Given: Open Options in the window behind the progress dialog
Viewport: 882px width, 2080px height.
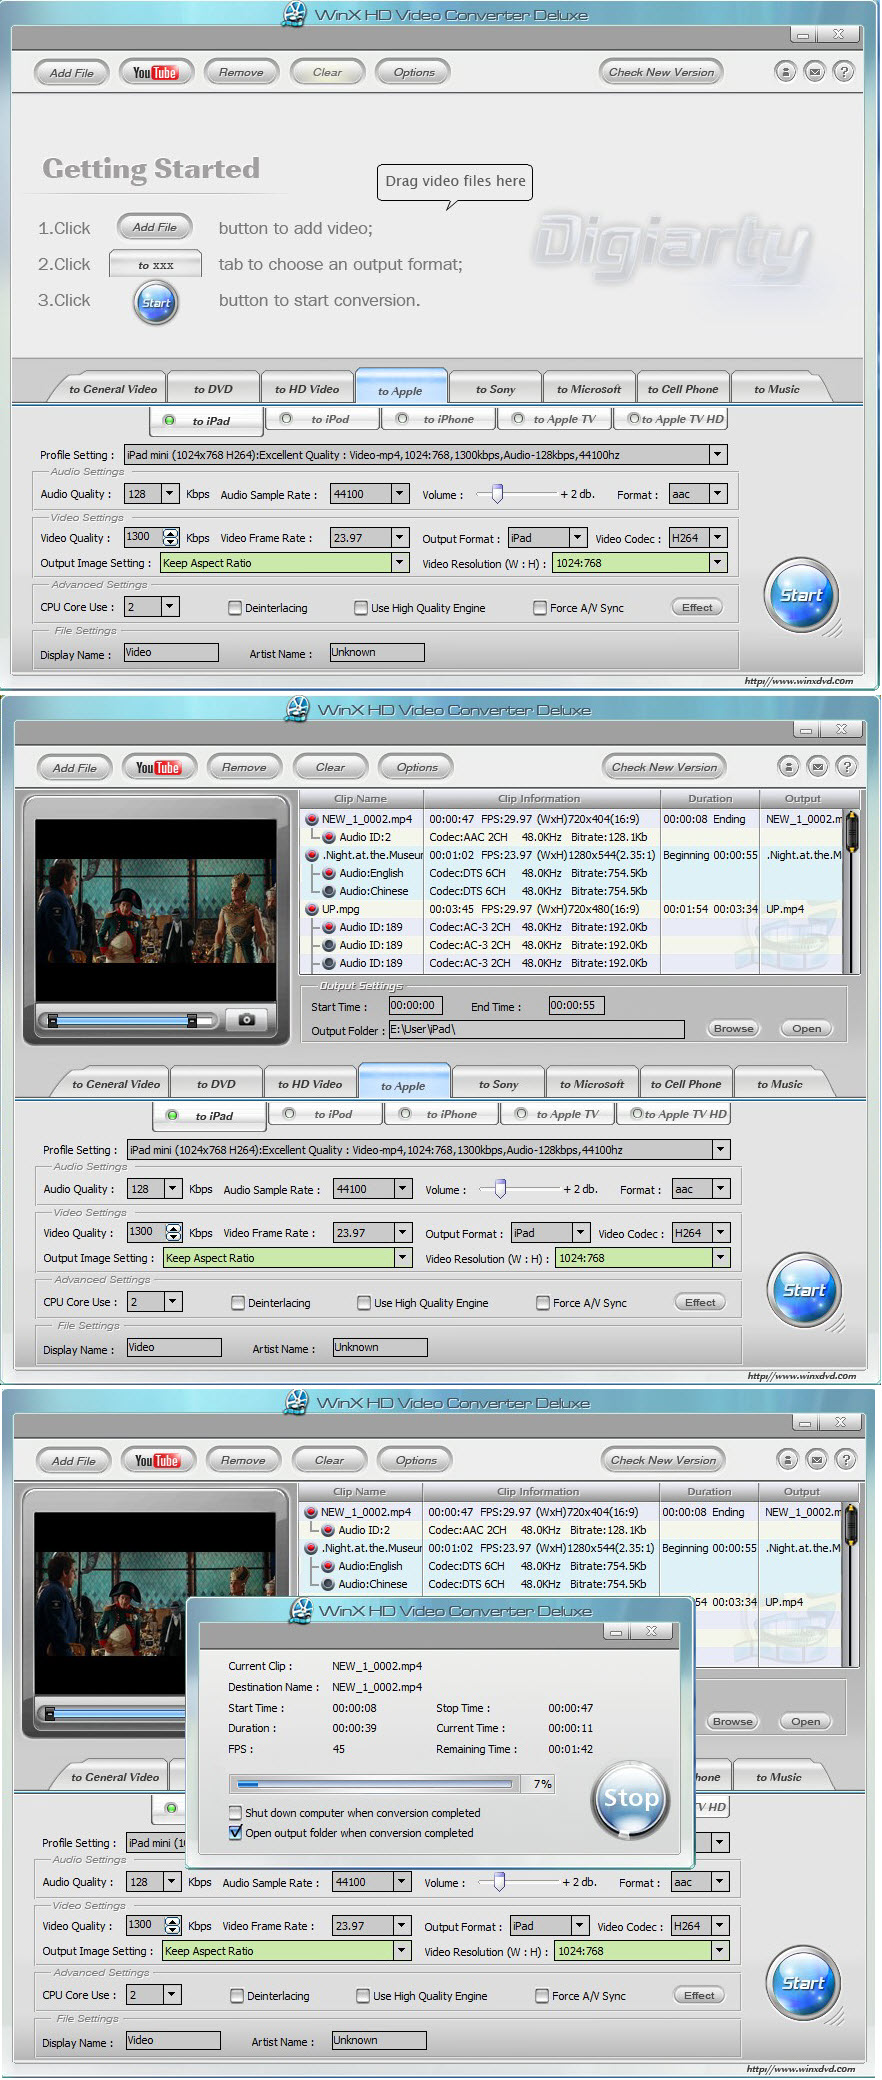Looking at the screenshot, I should 416,1460.
